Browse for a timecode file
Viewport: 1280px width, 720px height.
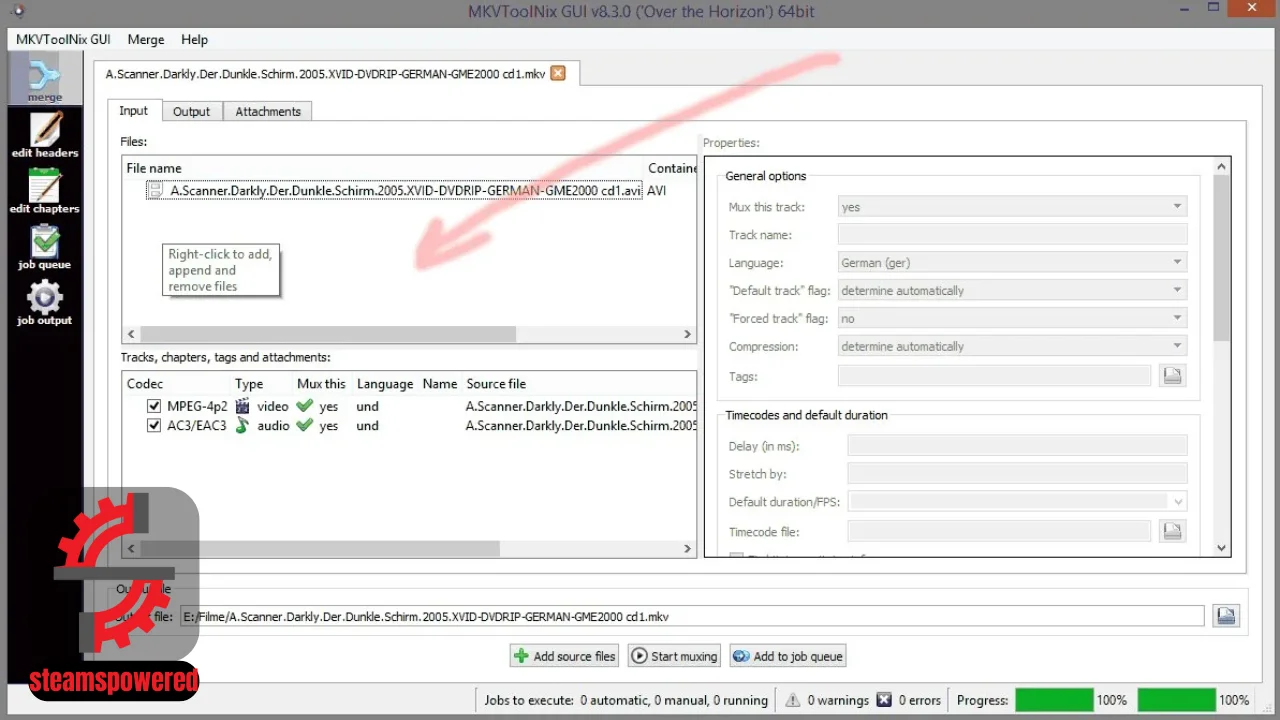(1172, 531)
